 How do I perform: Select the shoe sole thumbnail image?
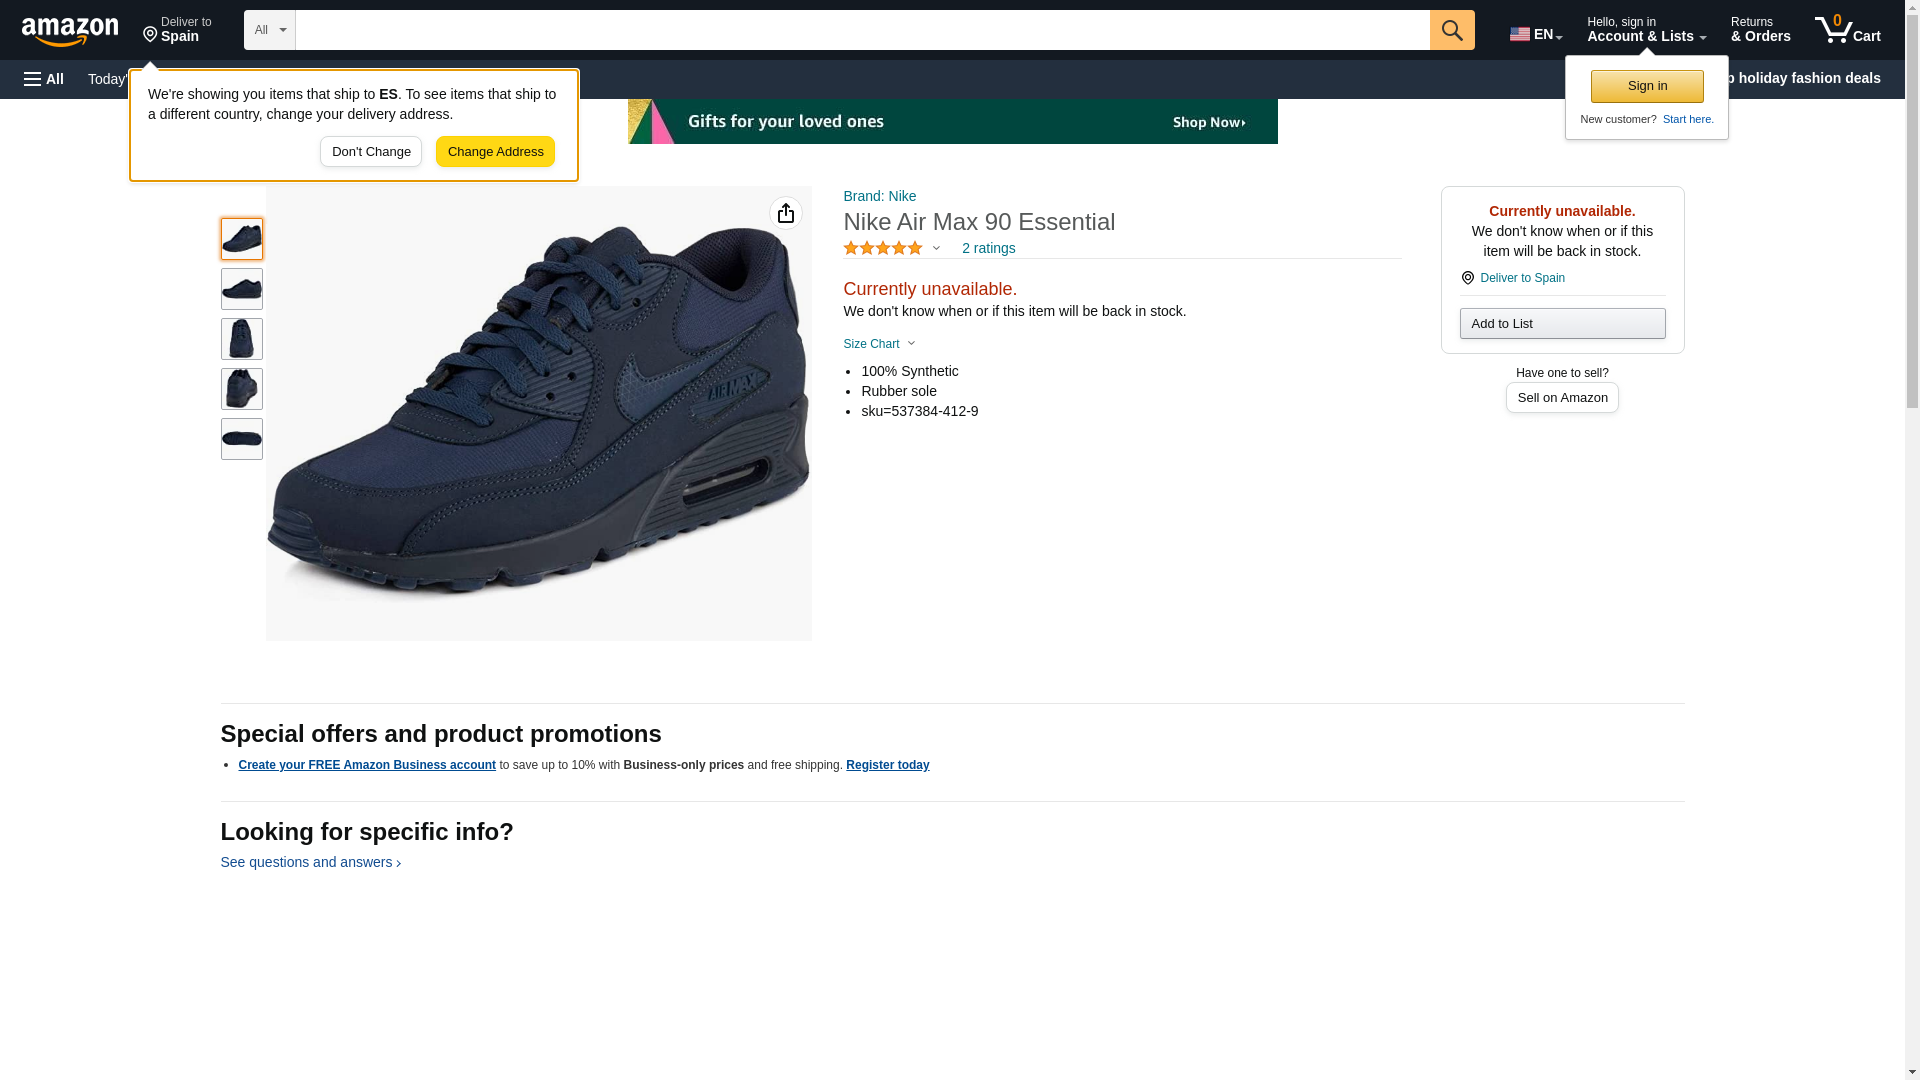[241, 439]
